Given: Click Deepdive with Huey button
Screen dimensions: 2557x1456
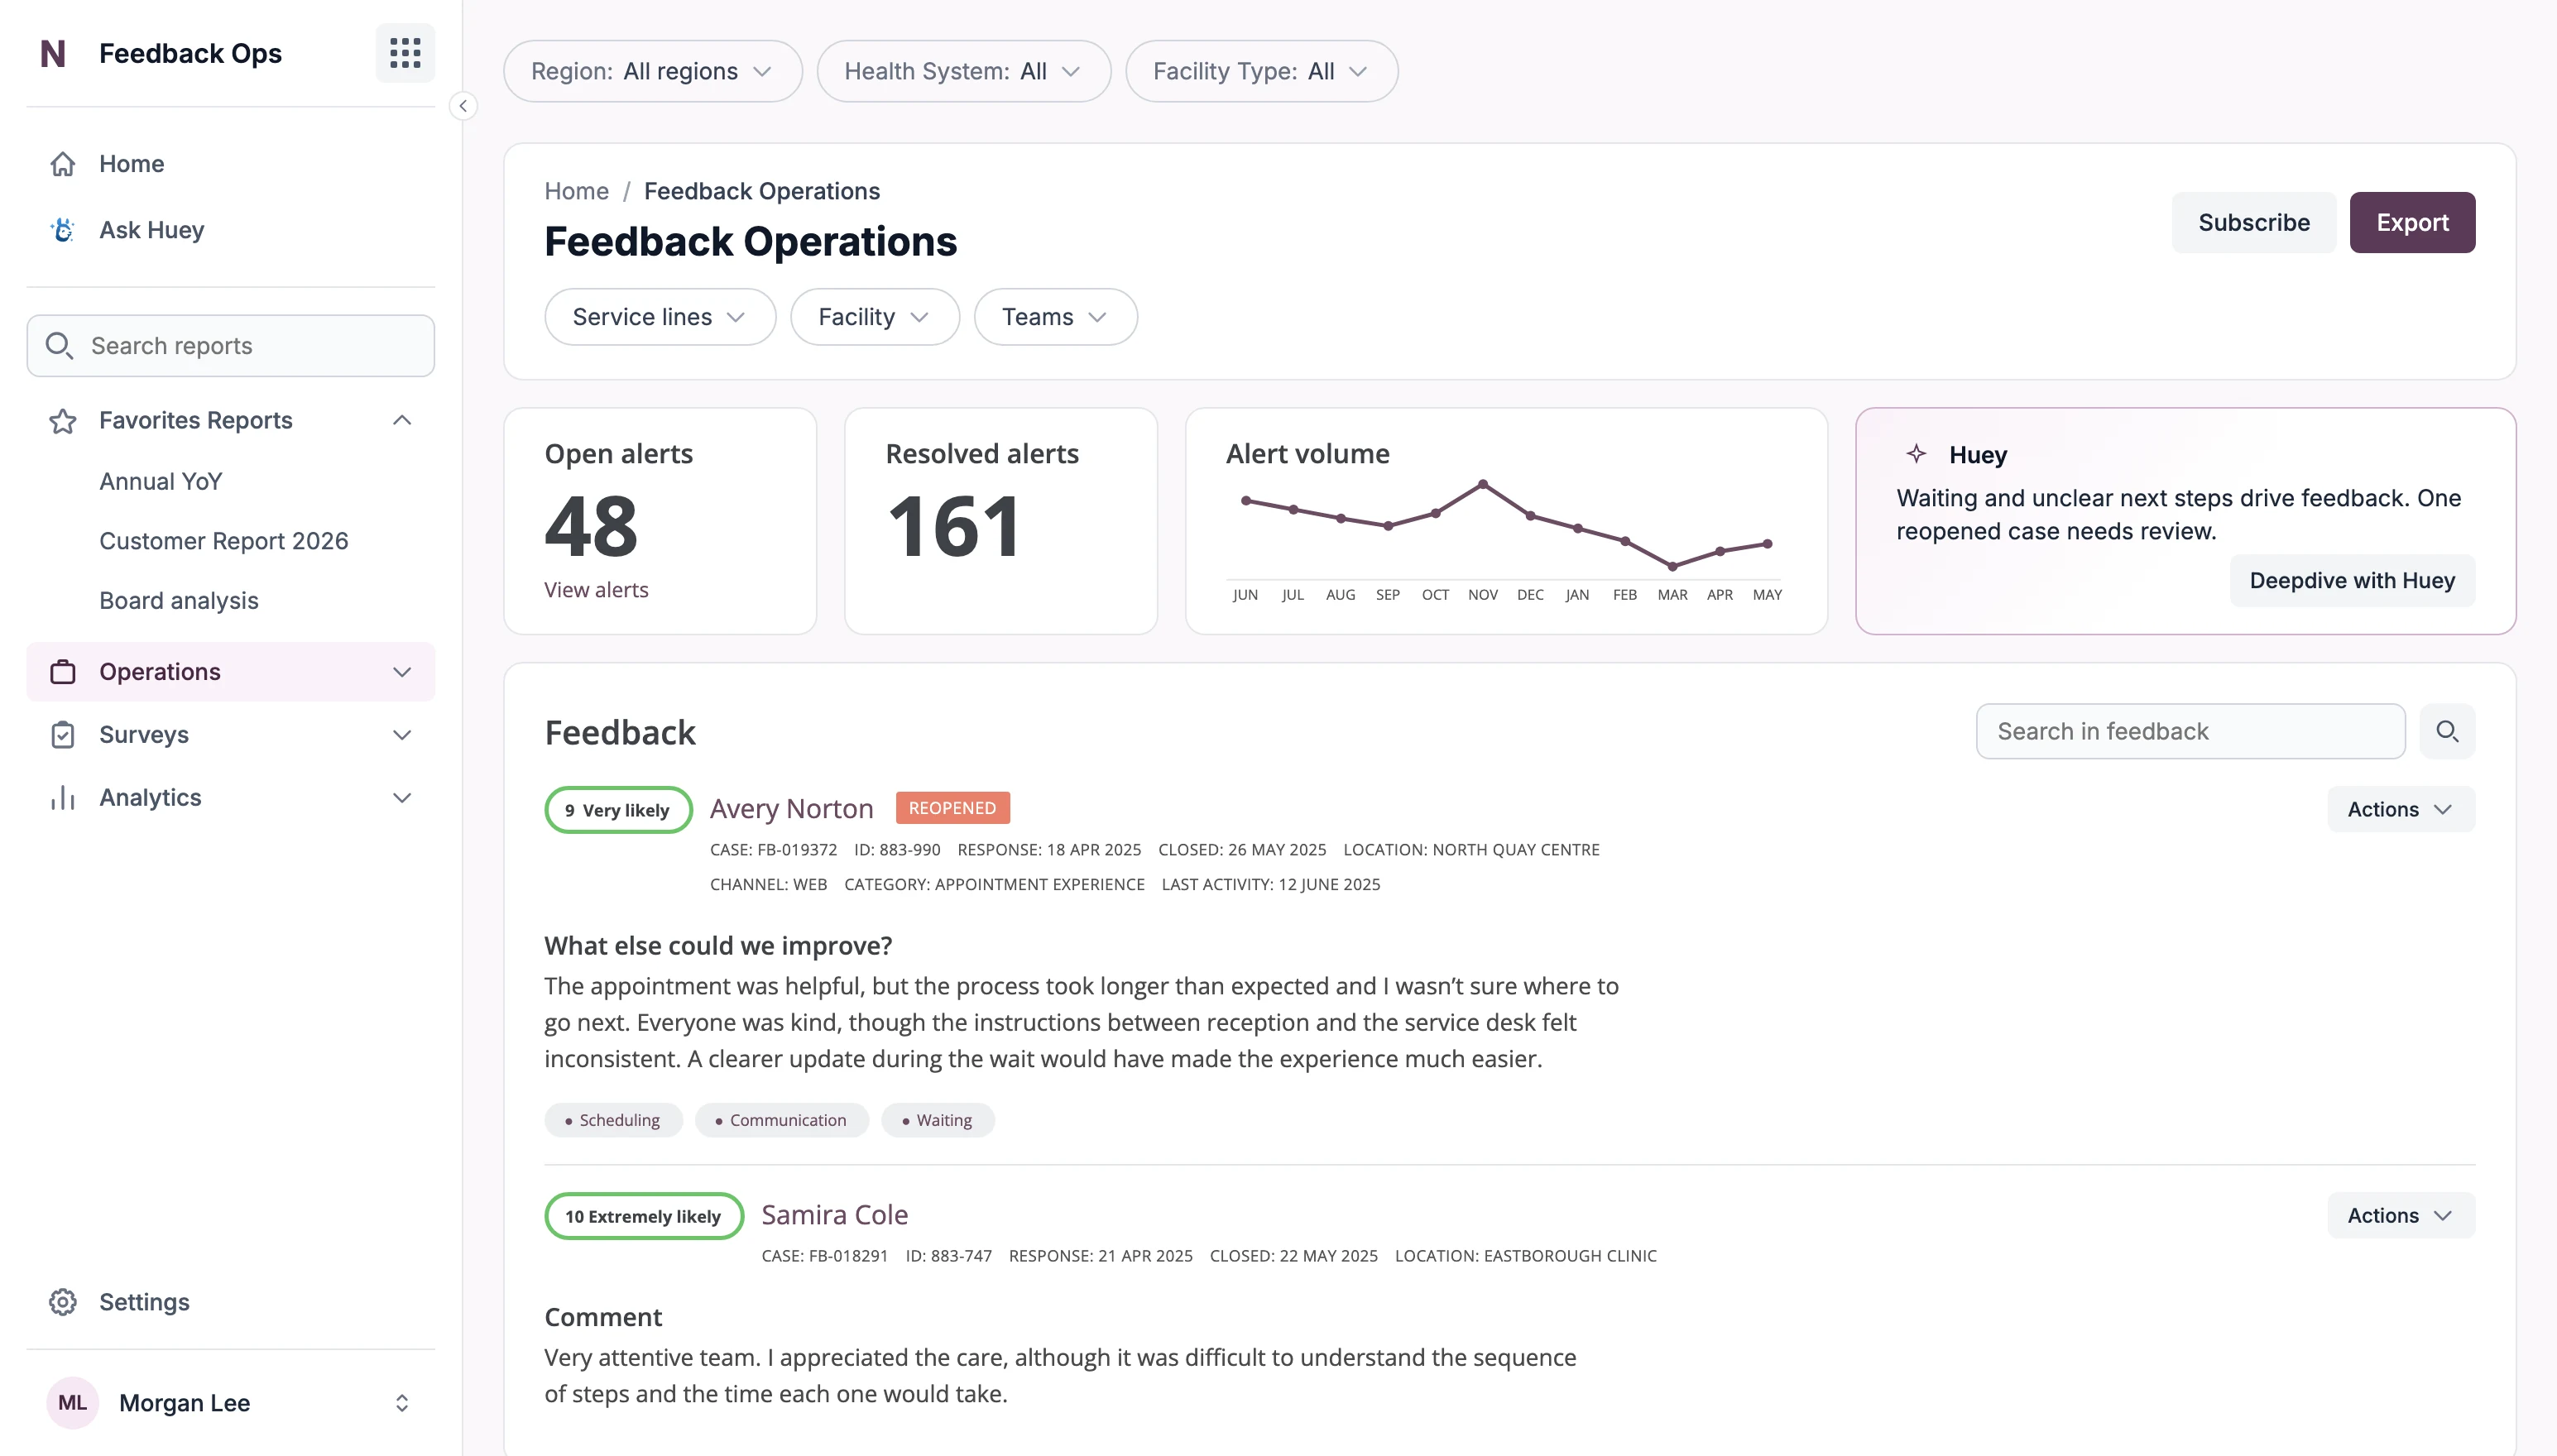Looking at the screenshot, I should [x=2352, y=580].
